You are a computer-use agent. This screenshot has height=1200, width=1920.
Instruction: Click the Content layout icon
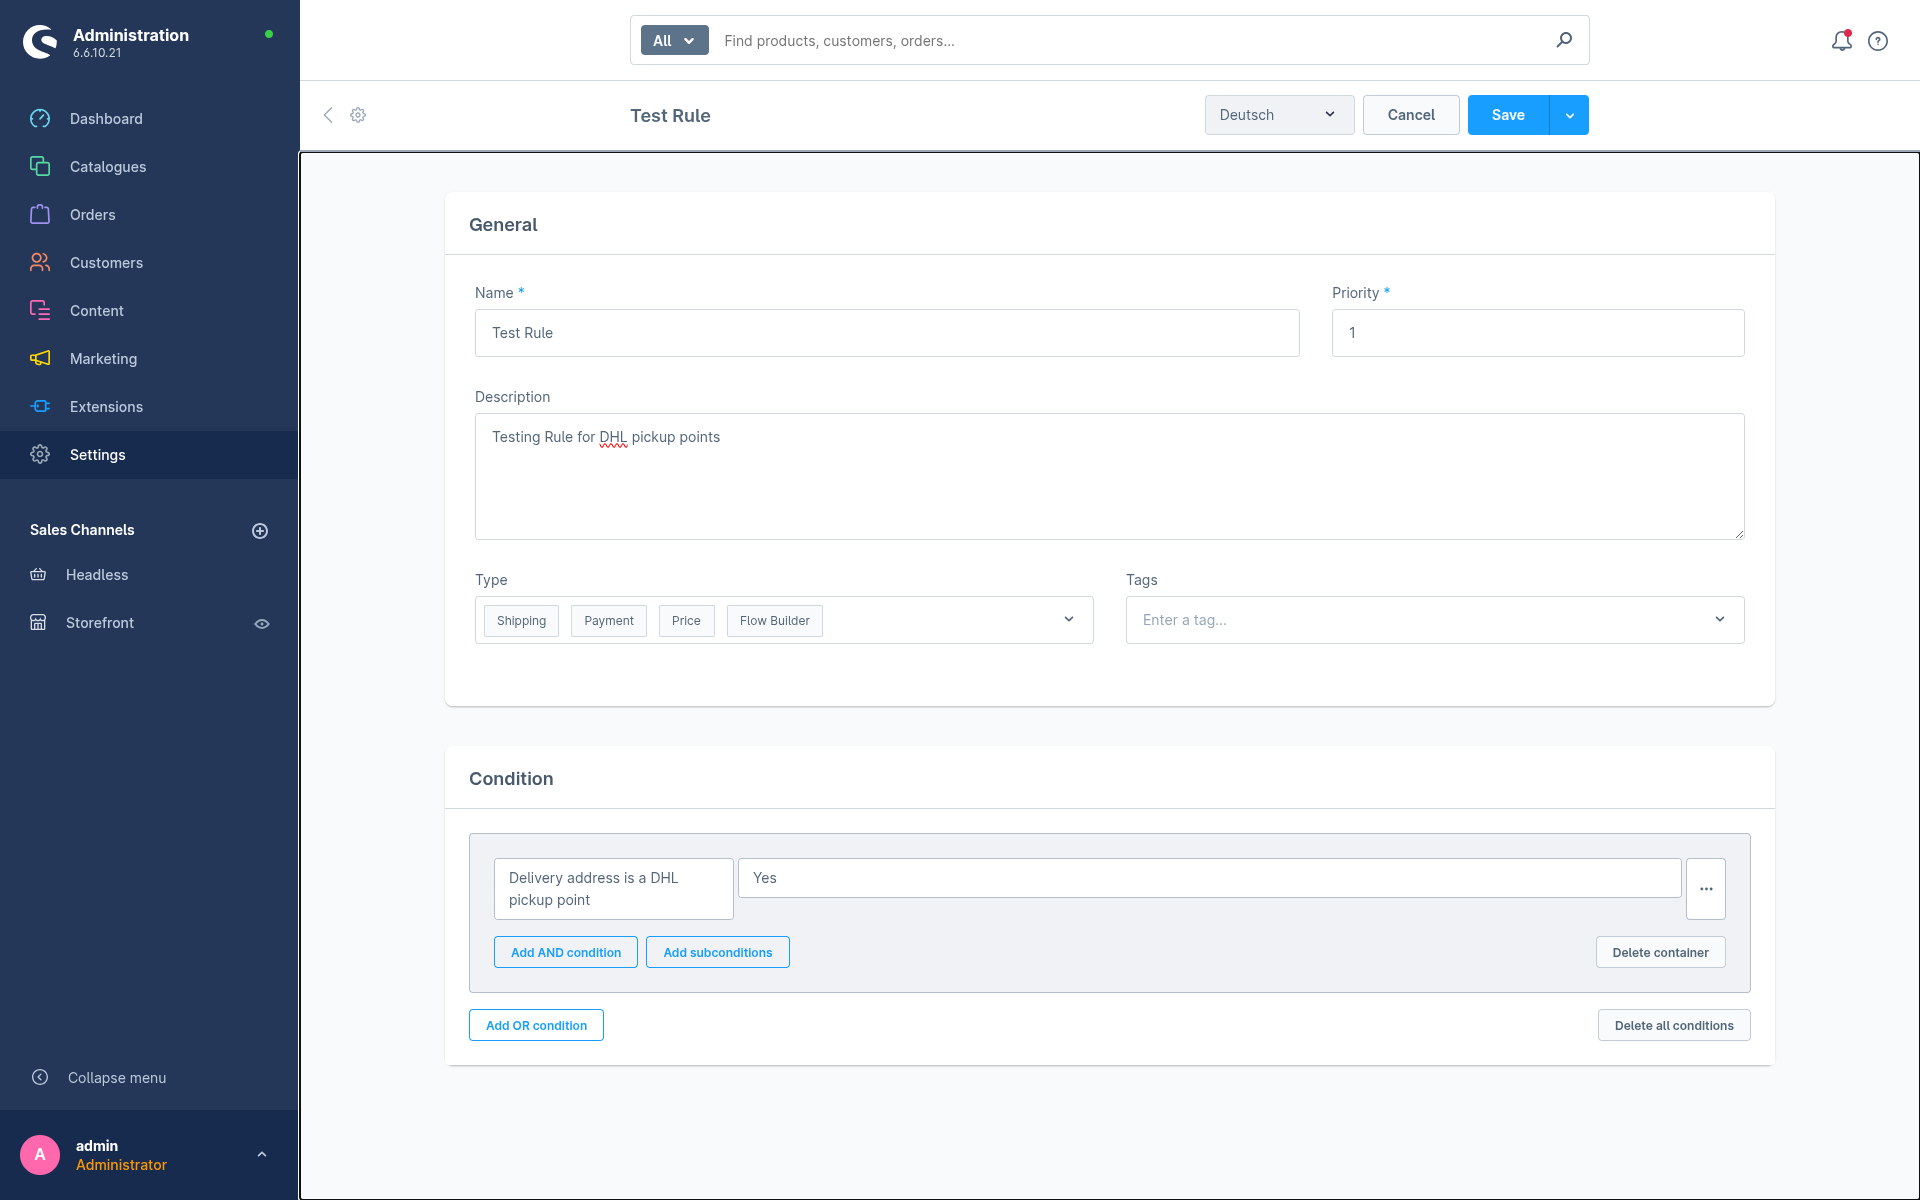(x=40, y=311)
